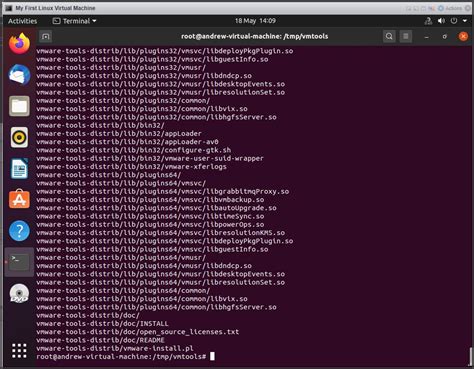Show Applications grid button
Screen dimensions: 474x369
click(x=19, y=351)
